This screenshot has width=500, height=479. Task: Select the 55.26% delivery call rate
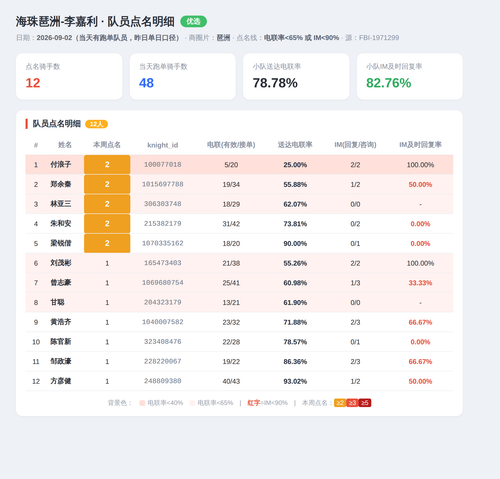295,263
